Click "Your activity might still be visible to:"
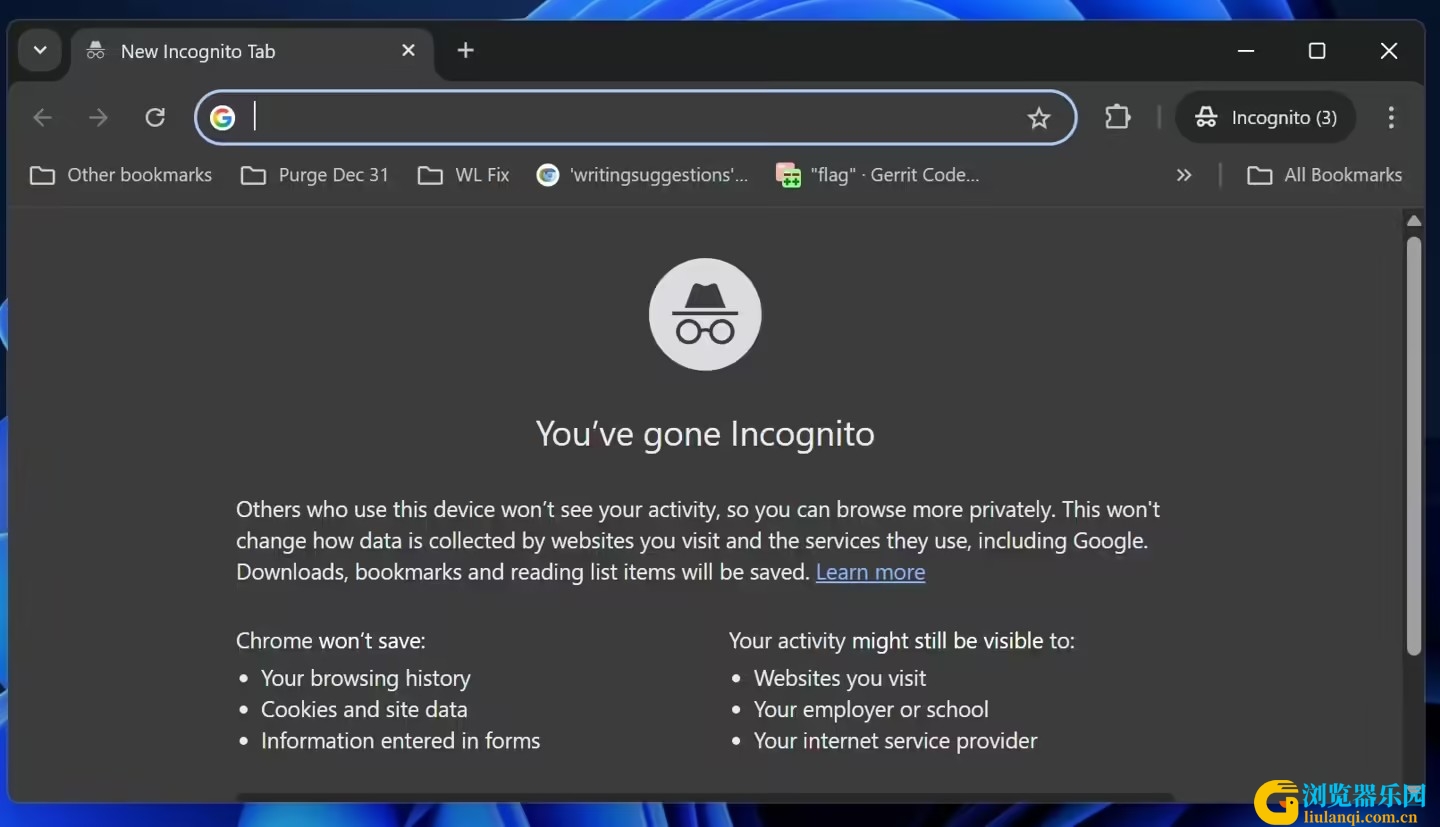This screenshot has width=1440, height=827. pyautogui.click(x=902, y=640)
